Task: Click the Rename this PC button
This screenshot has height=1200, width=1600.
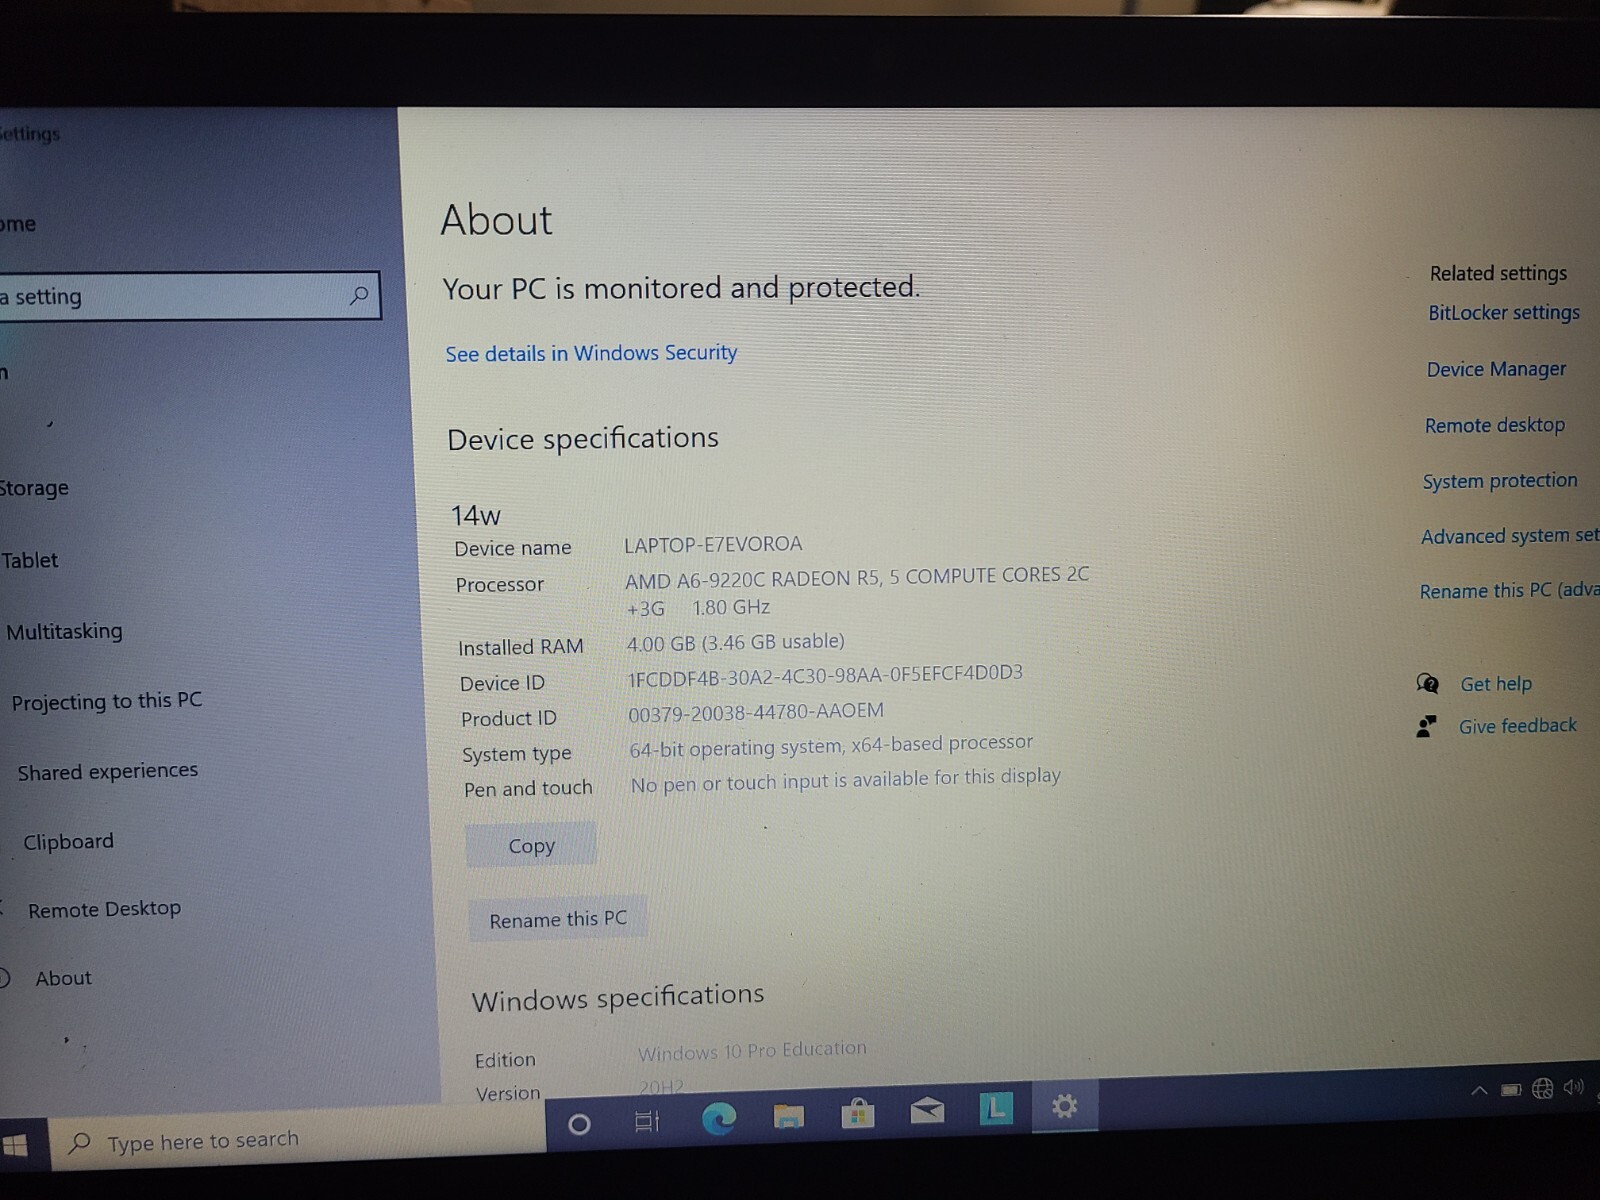Action: click(558, 919)
